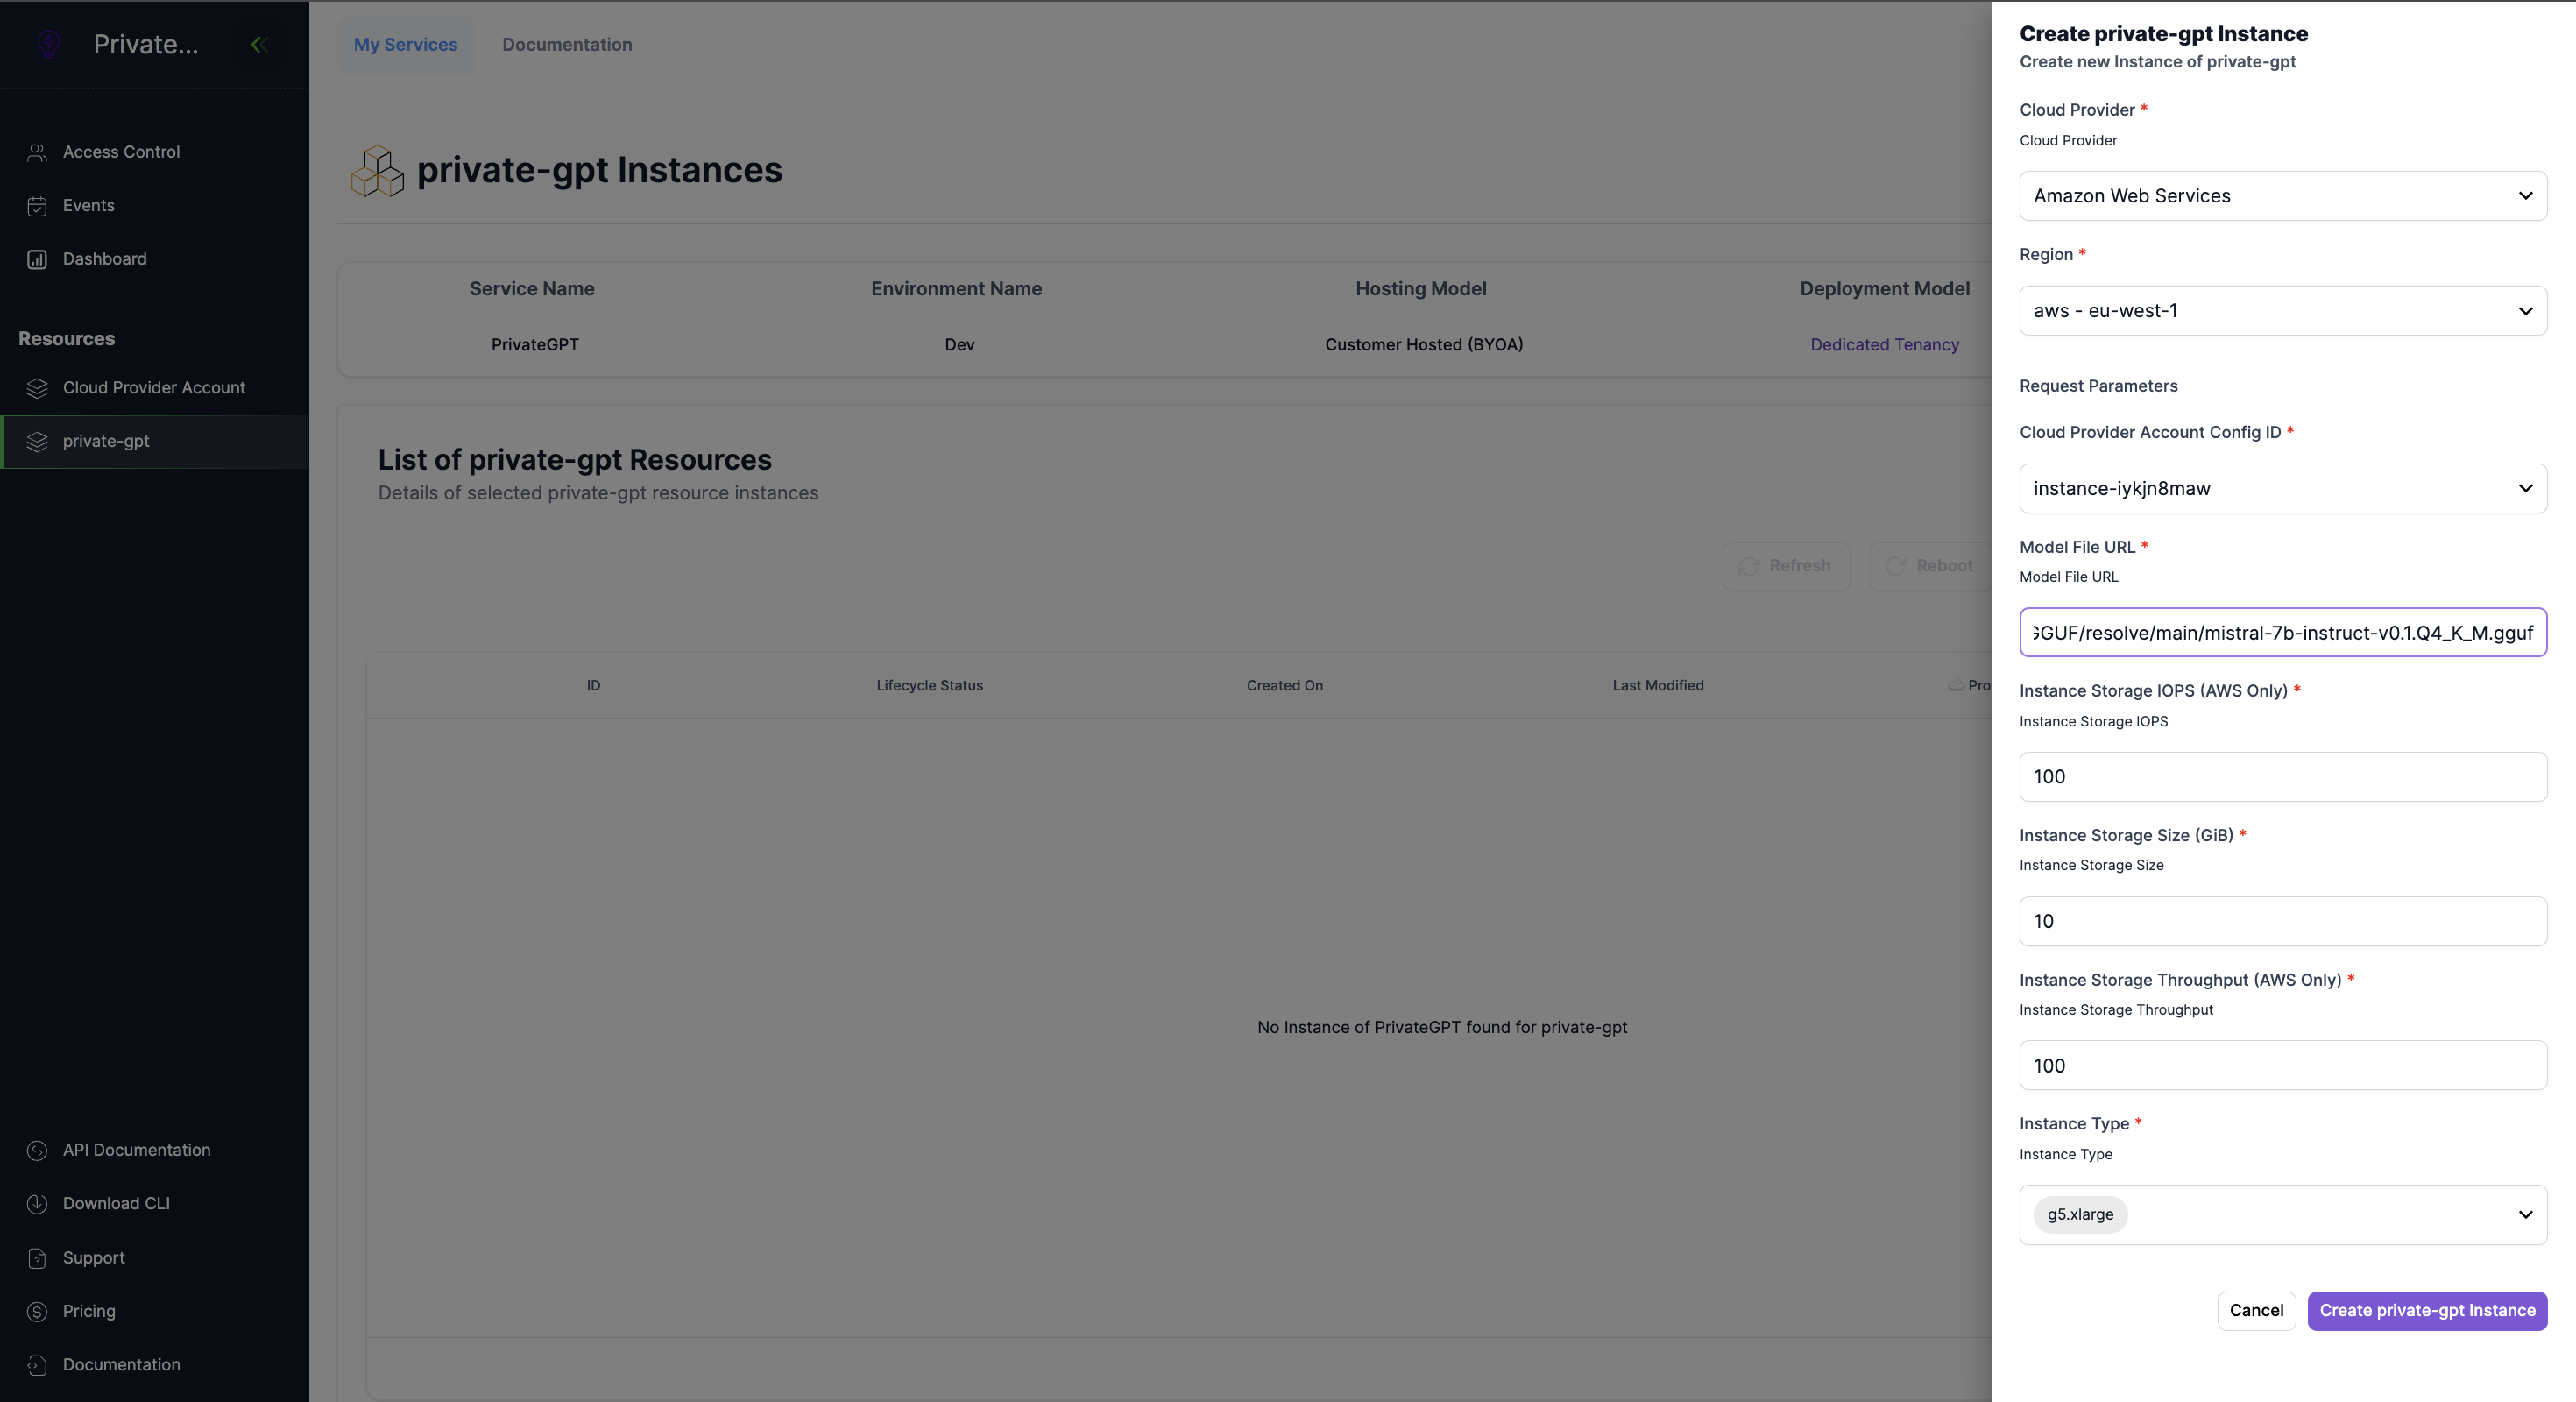Click the Lifecycle Status column header
Image resolution: width=2576 pixels, height=1402 pixels.
point(930,686)
